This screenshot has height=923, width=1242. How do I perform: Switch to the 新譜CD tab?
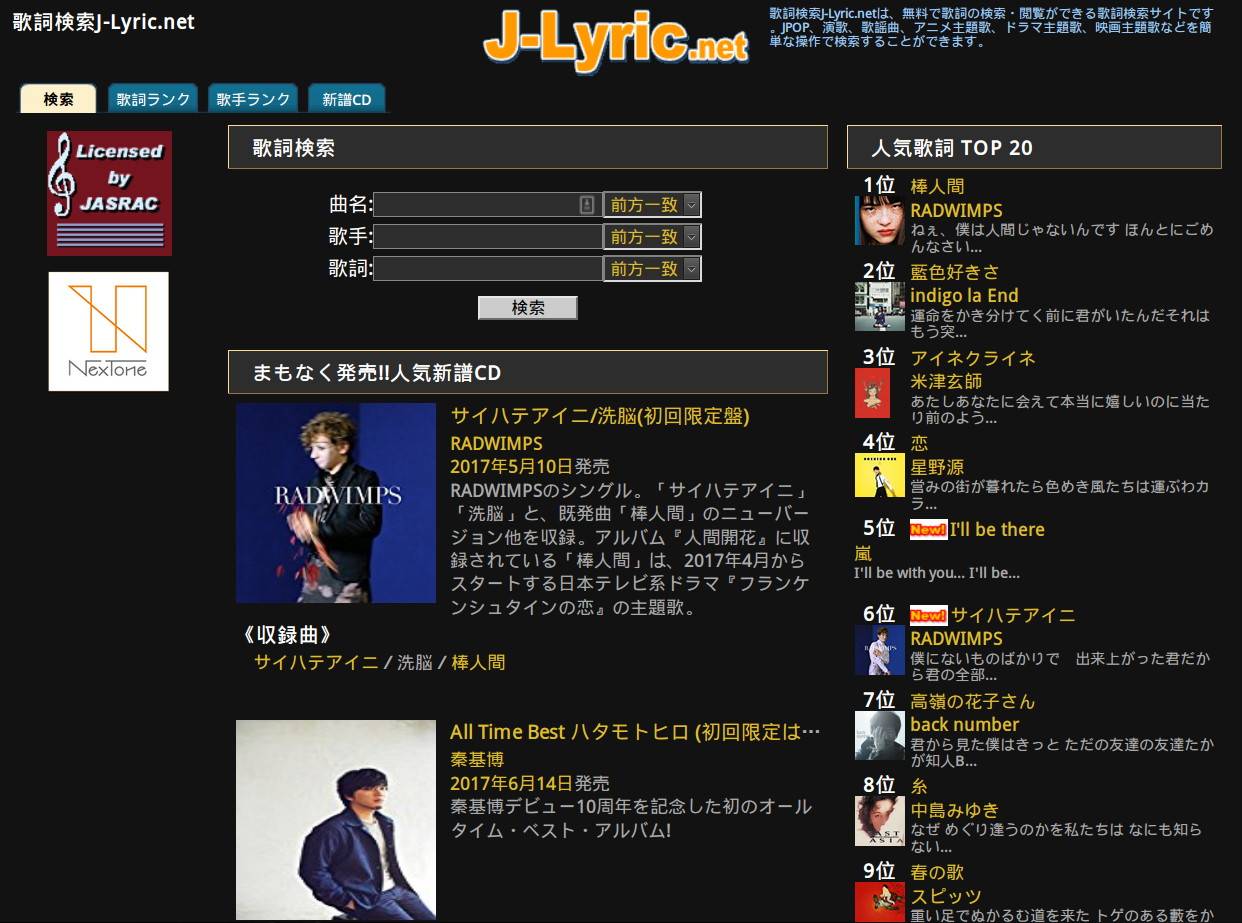click(347, 99)
